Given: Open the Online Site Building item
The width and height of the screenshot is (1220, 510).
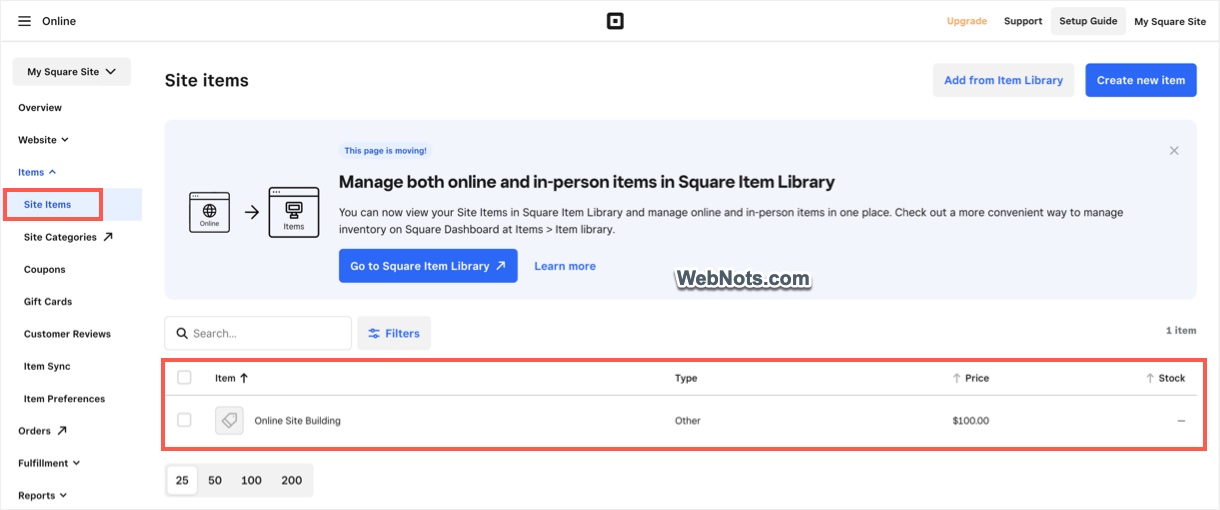Looking at the screenshot, I should tap(297, 421).
